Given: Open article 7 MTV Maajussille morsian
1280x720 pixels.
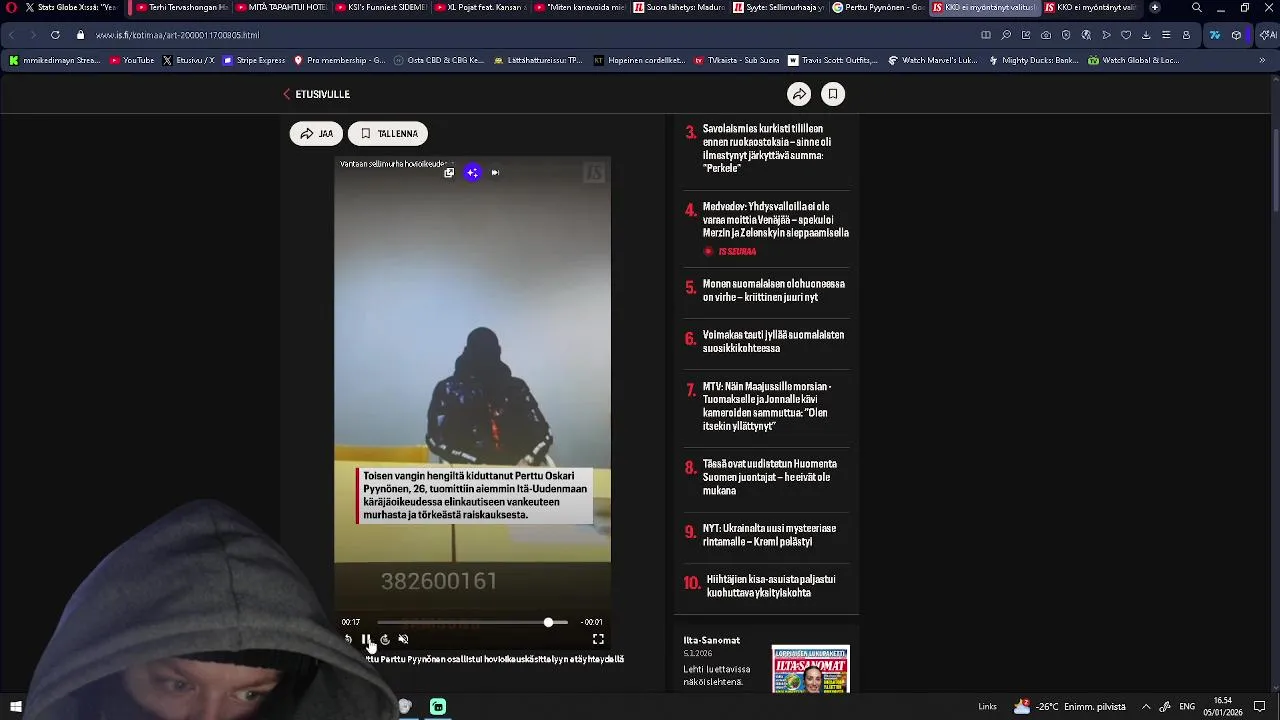Looking at the screenshot, I should (766, 406).
